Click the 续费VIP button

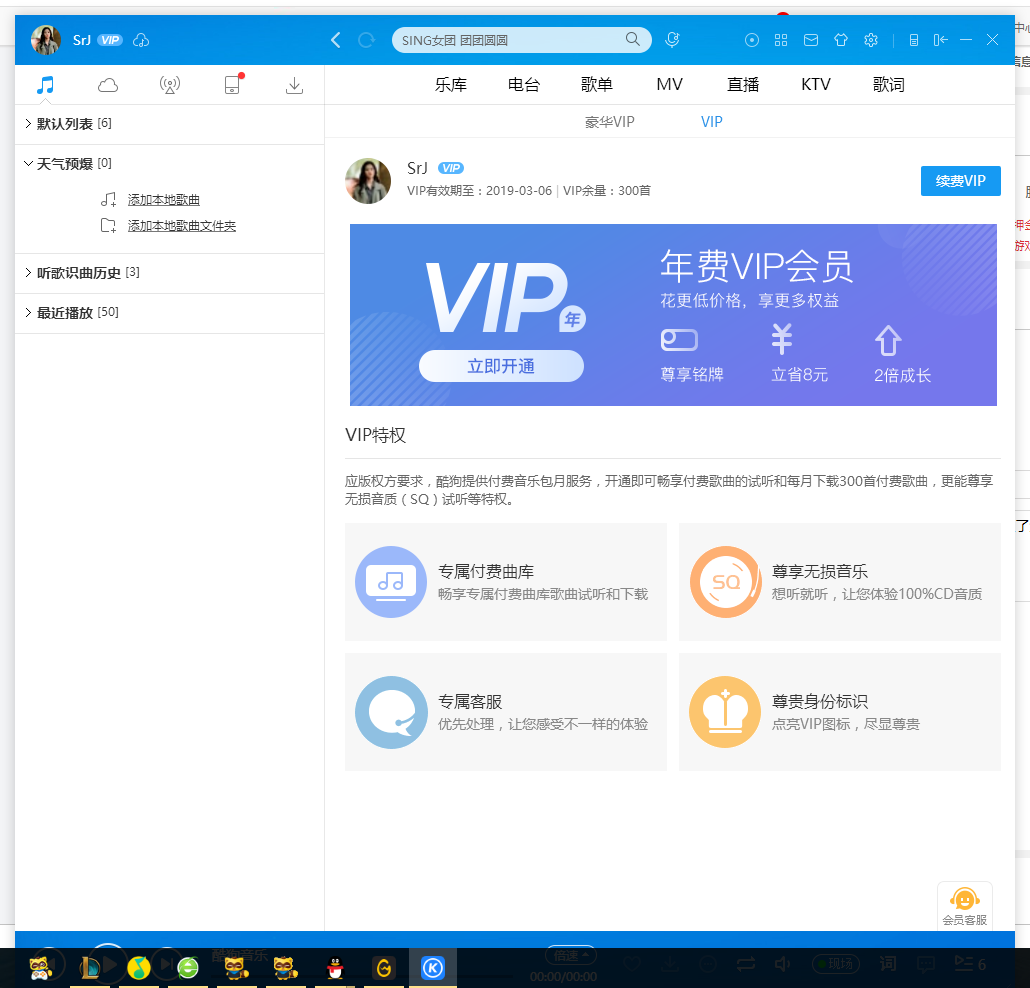[x=960, y=181]
